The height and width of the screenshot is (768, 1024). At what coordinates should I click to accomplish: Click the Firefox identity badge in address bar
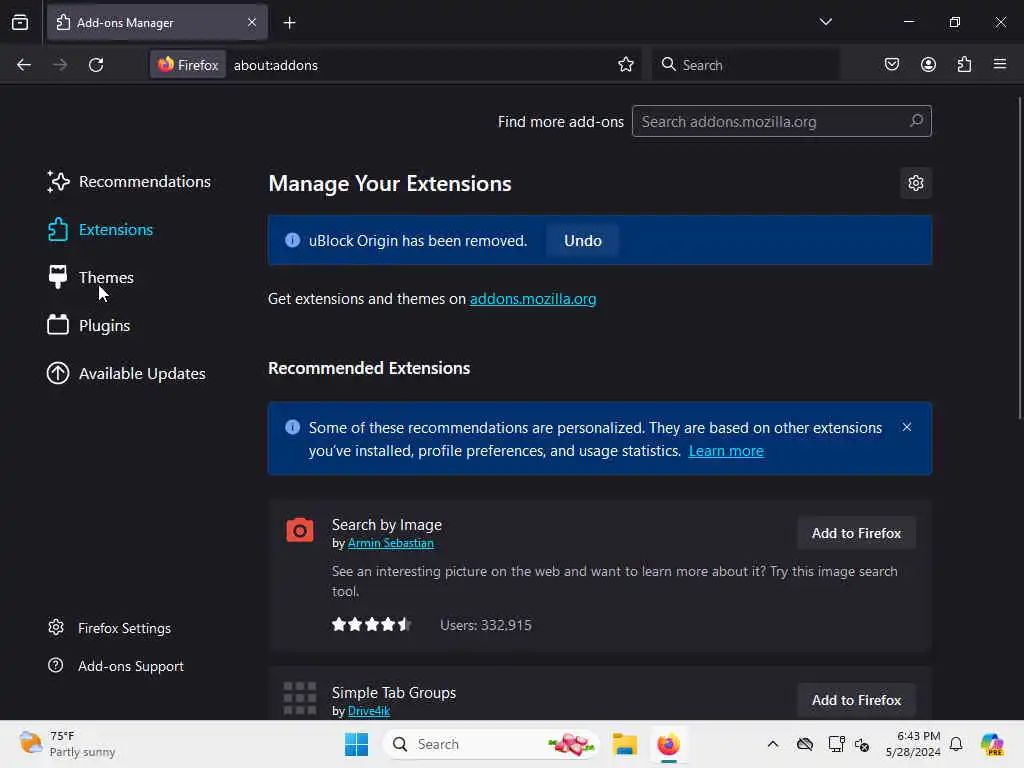pyautogui.click(x=188, y=65)
